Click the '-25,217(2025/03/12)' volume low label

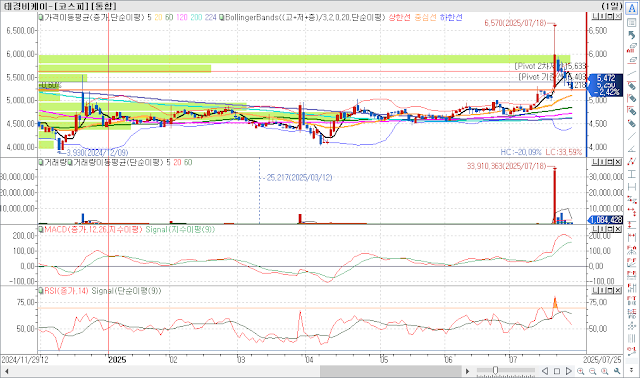tap(298, 178)
